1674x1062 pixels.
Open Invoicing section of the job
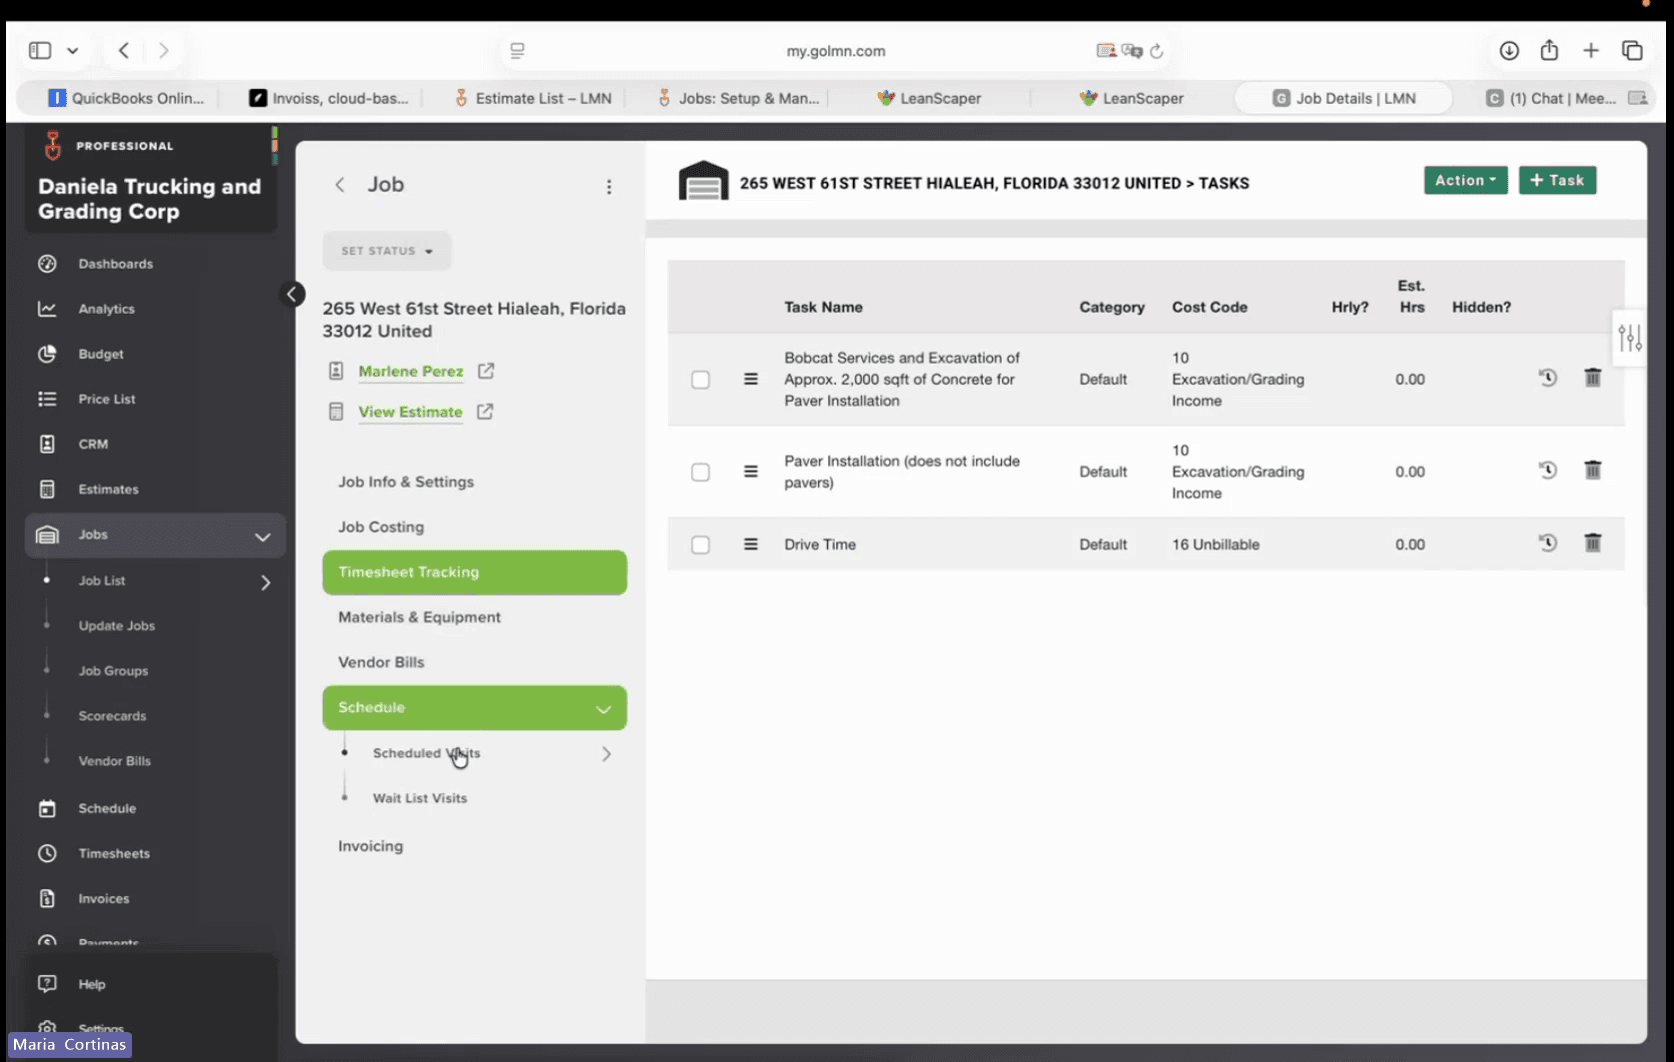click(x=370, y=846)
